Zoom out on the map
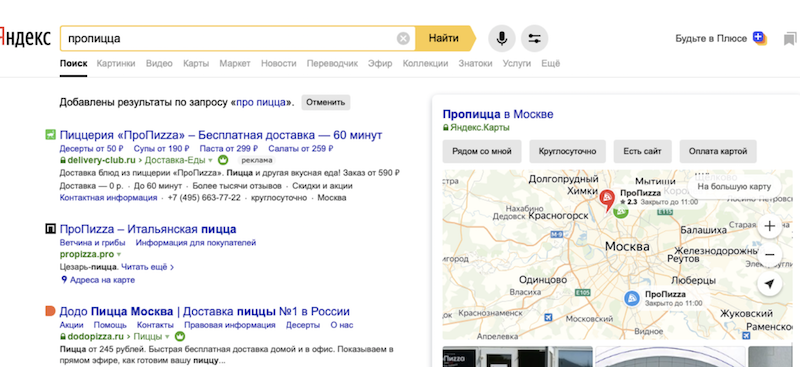The width and height of the screenshot is (800, 367). (769, 255)
